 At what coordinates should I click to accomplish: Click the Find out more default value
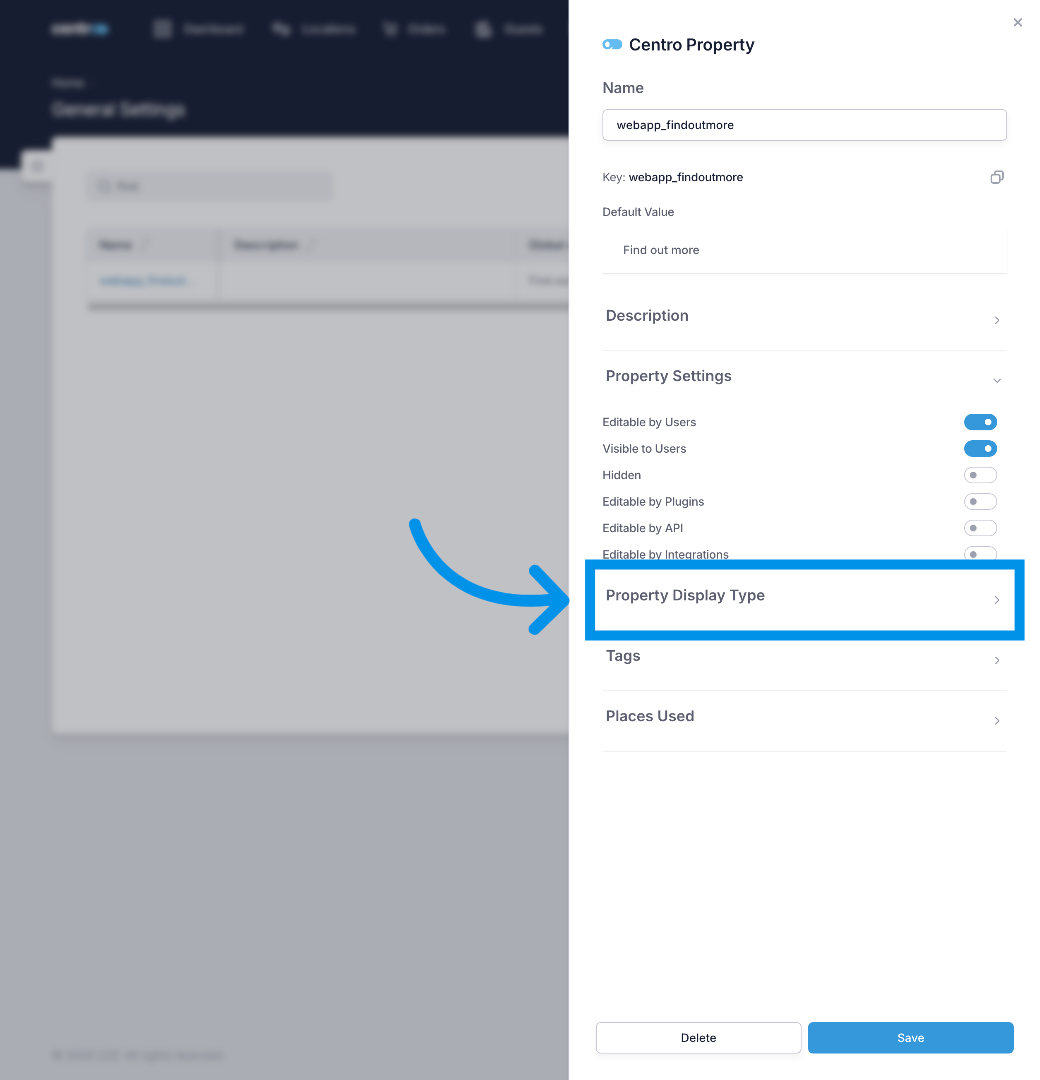[661, 250]
